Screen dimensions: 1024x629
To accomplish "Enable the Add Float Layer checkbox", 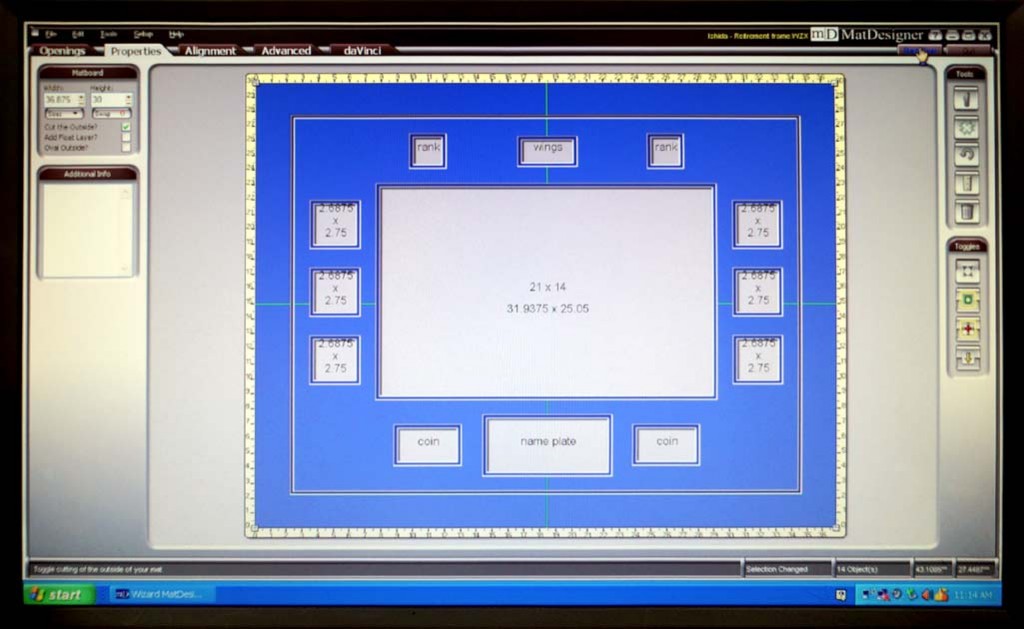I will click(x=126, y=137).
